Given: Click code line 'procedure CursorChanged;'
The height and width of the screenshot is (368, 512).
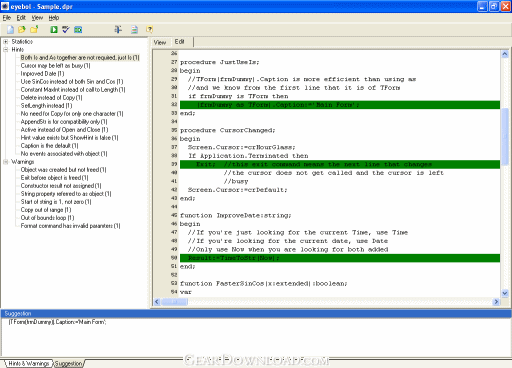Looking at the screenshot, I should (228, 130).
